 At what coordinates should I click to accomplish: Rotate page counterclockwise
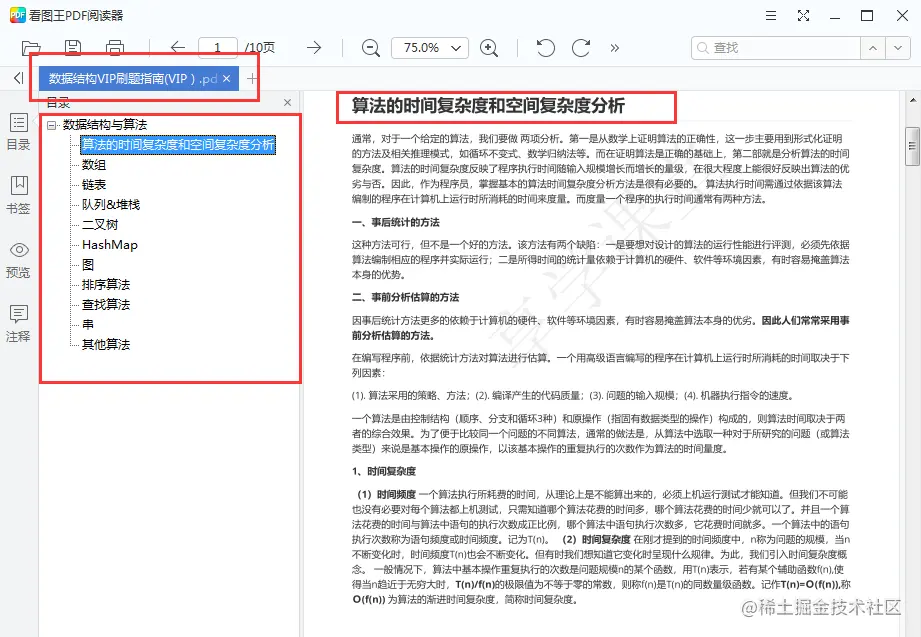(x=546, y=48)
